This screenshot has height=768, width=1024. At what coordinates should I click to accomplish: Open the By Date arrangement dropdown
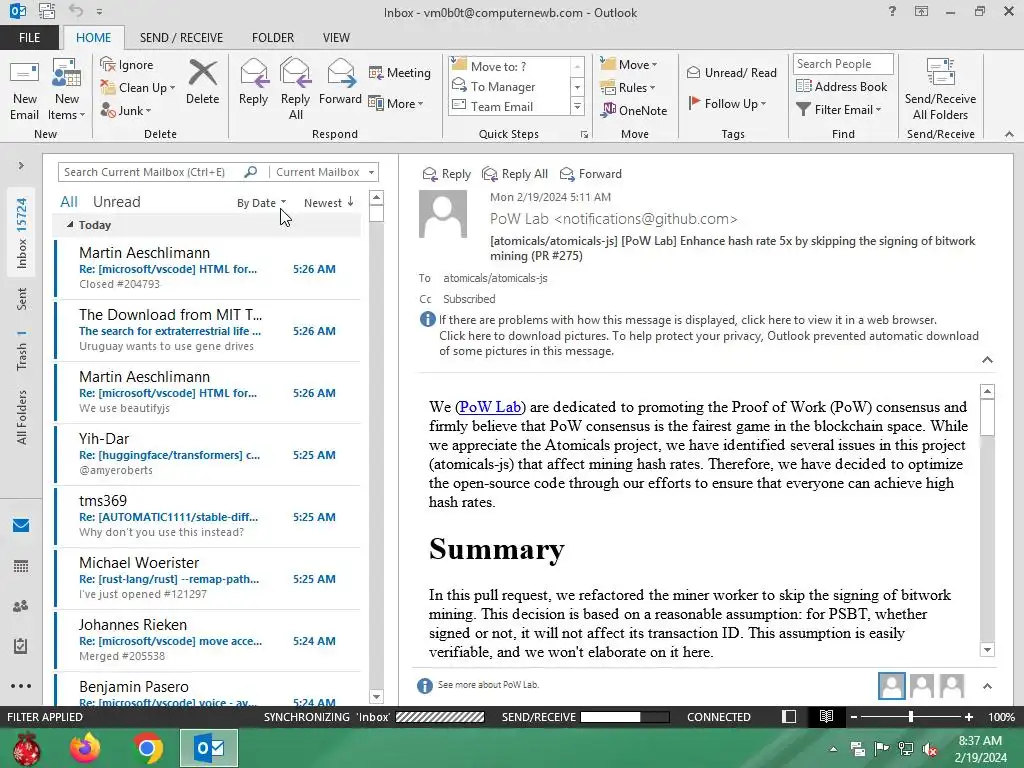[x=261, y=202]
